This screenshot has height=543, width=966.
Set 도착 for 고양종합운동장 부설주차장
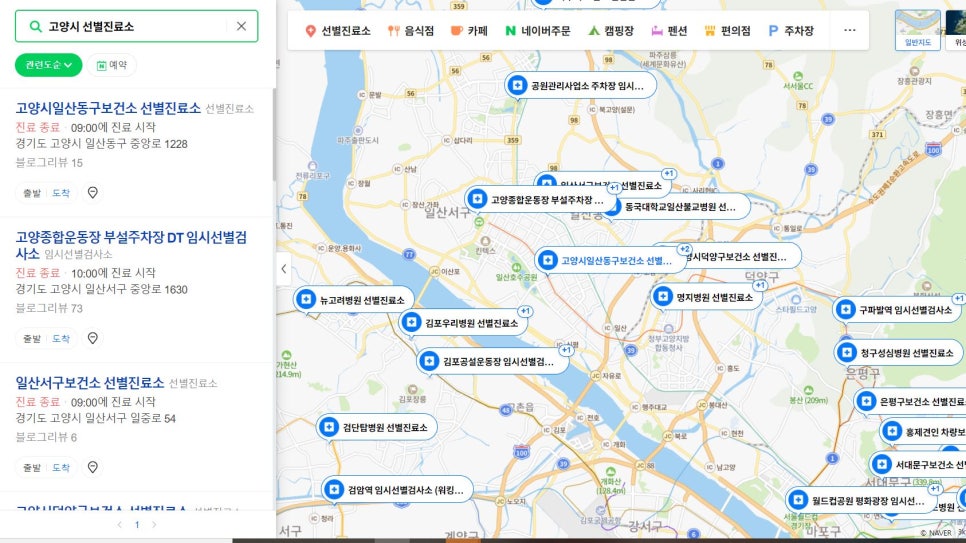click(61, 338)
